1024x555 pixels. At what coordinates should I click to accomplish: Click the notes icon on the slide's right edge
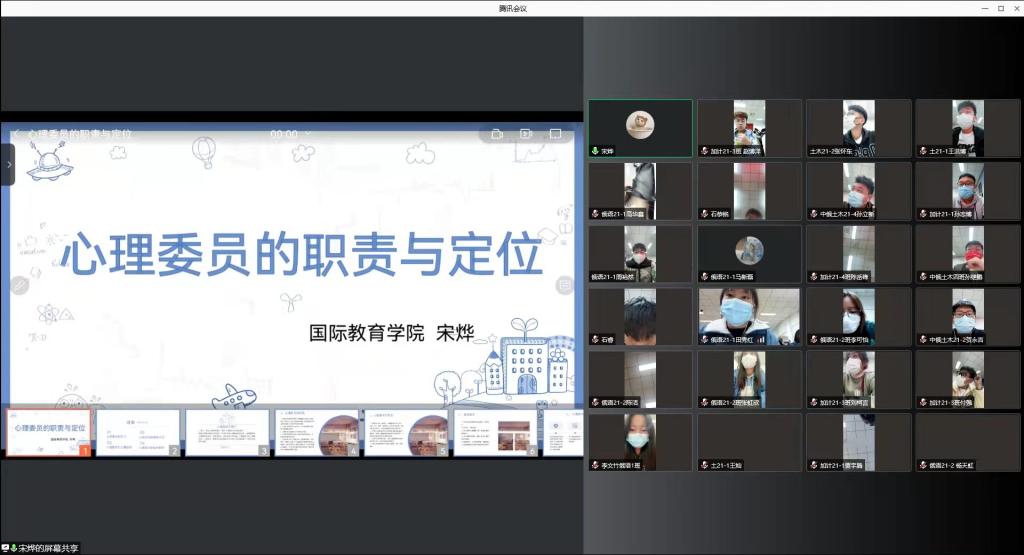click(x=565, y=285)
